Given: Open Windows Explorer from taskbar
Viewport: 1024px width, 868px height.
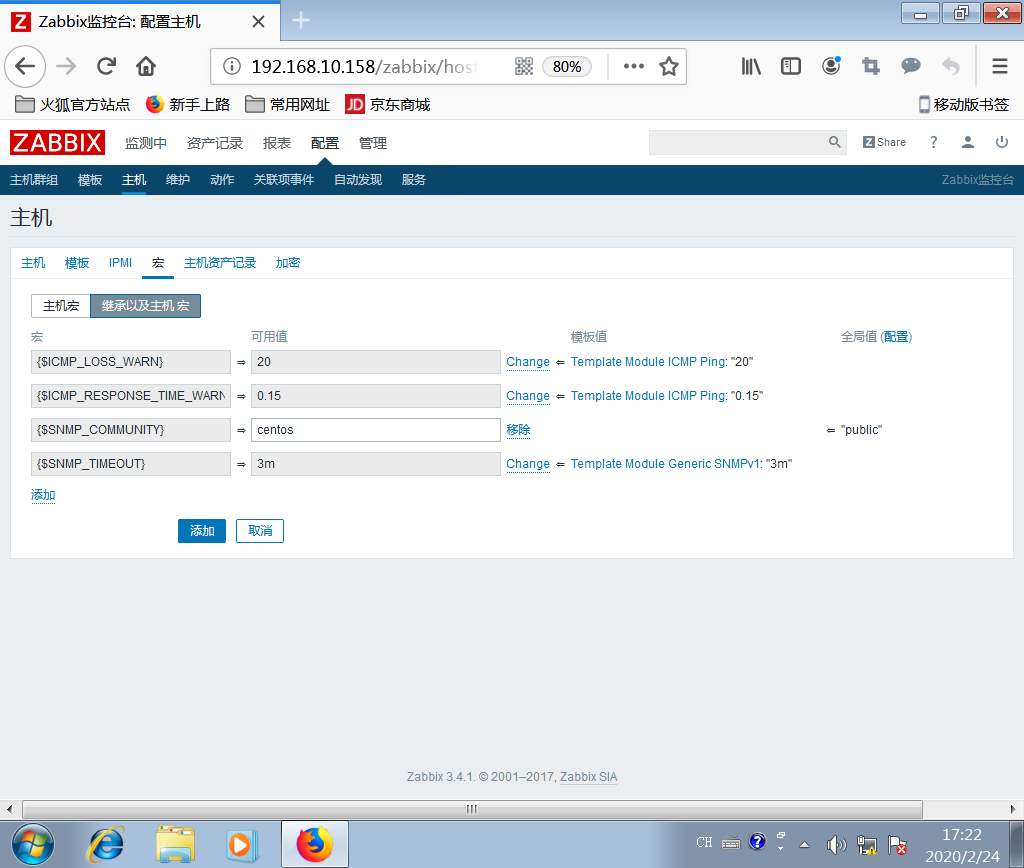Looking at the screenshot, I should [175, 844].
